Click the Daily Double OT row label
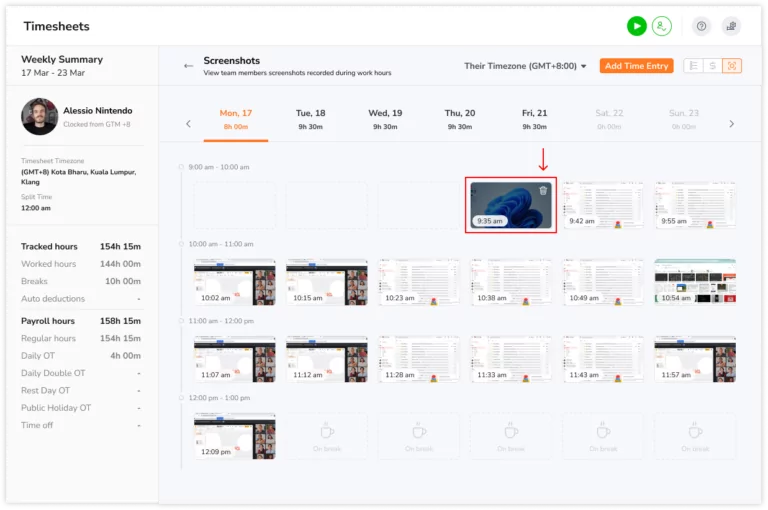Screen dimensions: 768x510 [53, 373]
